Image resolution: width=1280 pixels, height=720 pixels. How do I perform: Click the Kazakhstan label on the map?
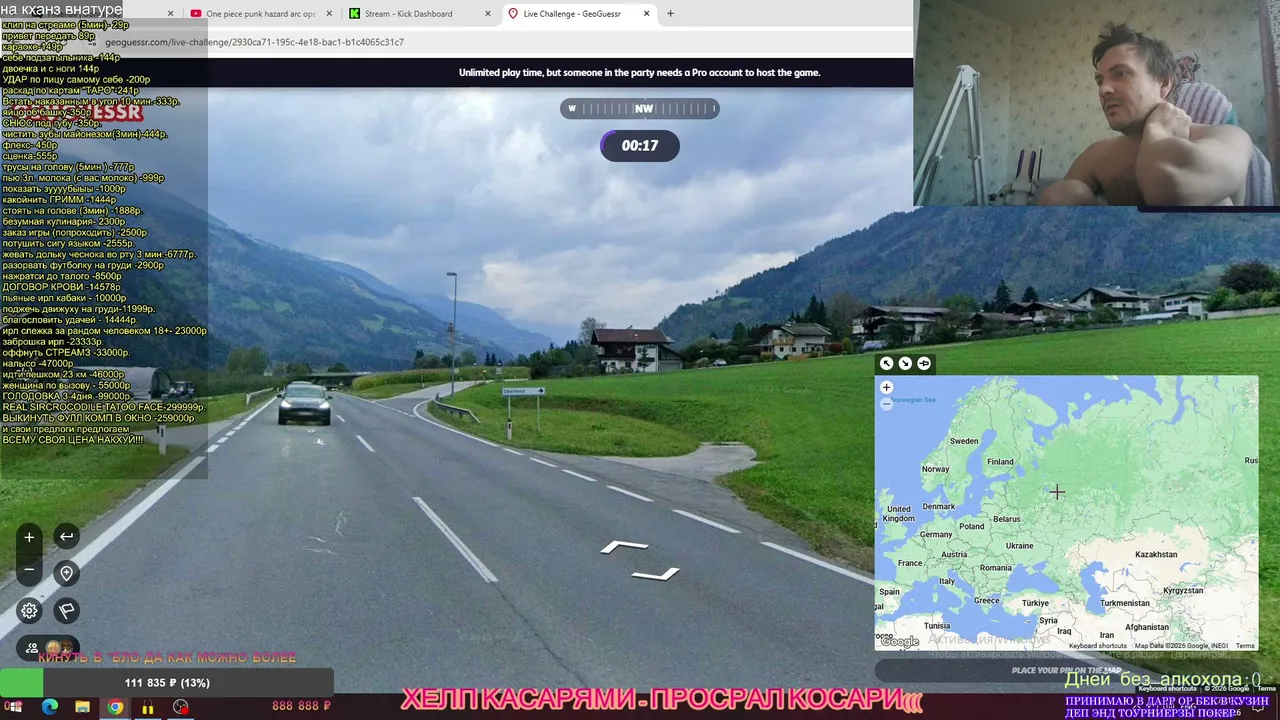coord(1156,554)
